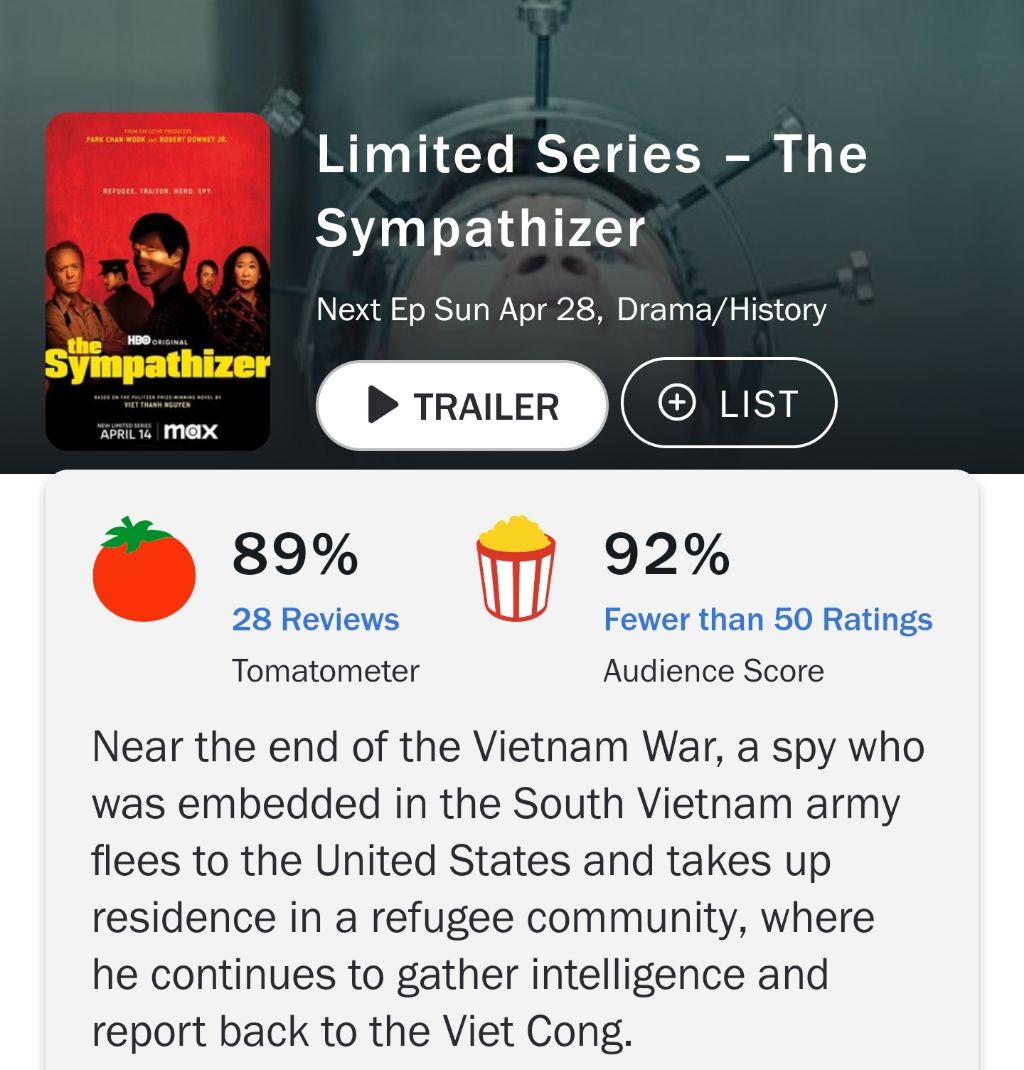Click the popcorn bucket audience icon

(516, 568)
